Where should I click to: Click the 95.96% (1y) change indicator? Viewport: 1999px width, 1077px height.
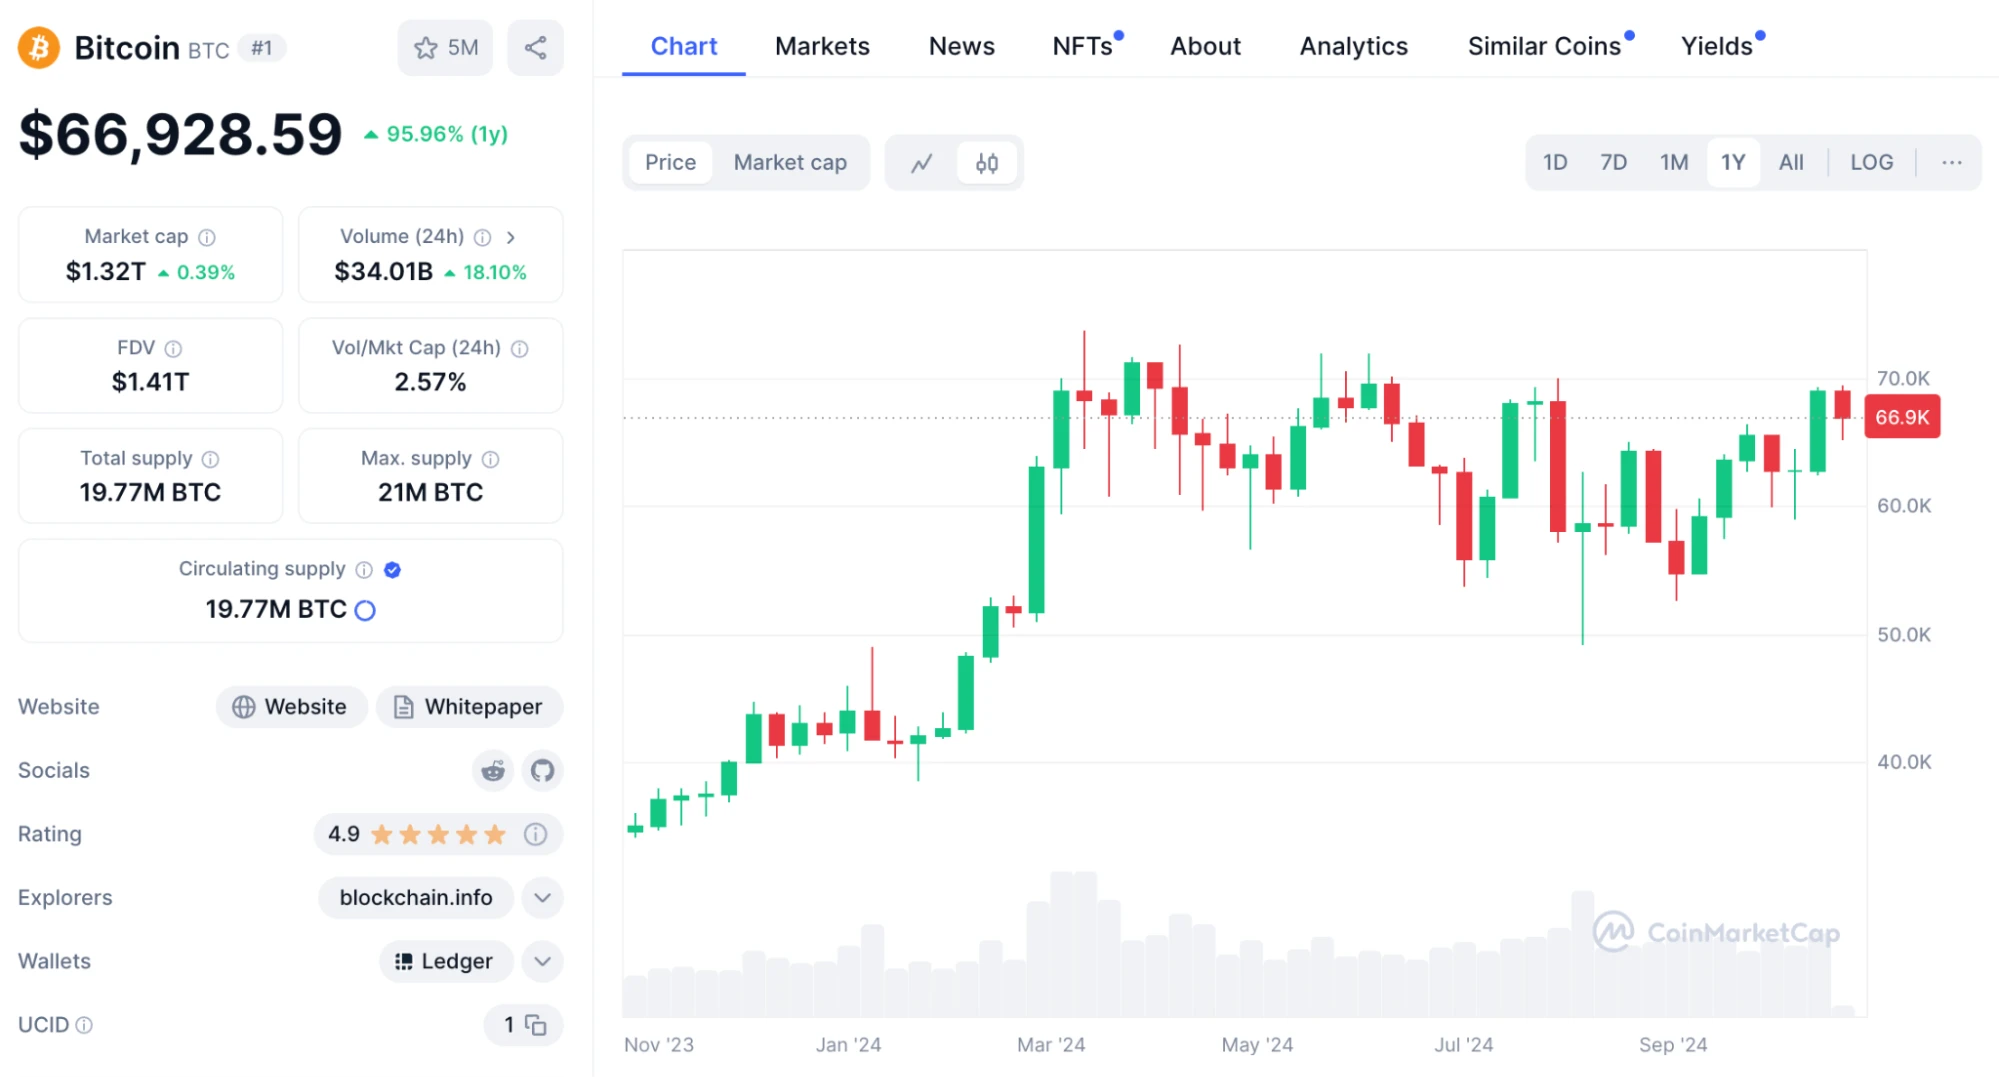coord(436,134)
